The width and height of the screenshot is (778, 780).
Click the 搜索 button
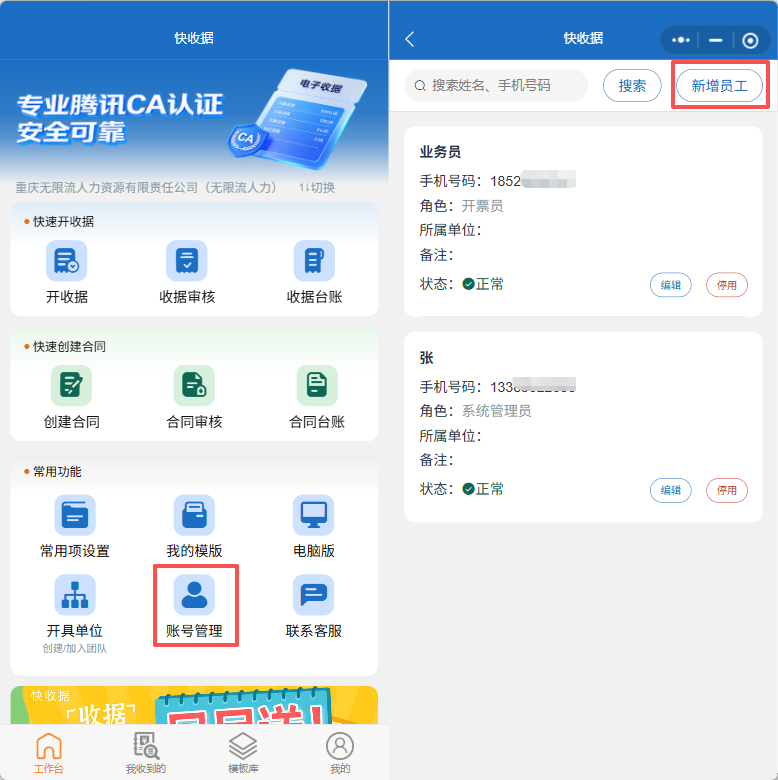pyautogui.click(x=632, y=86)
